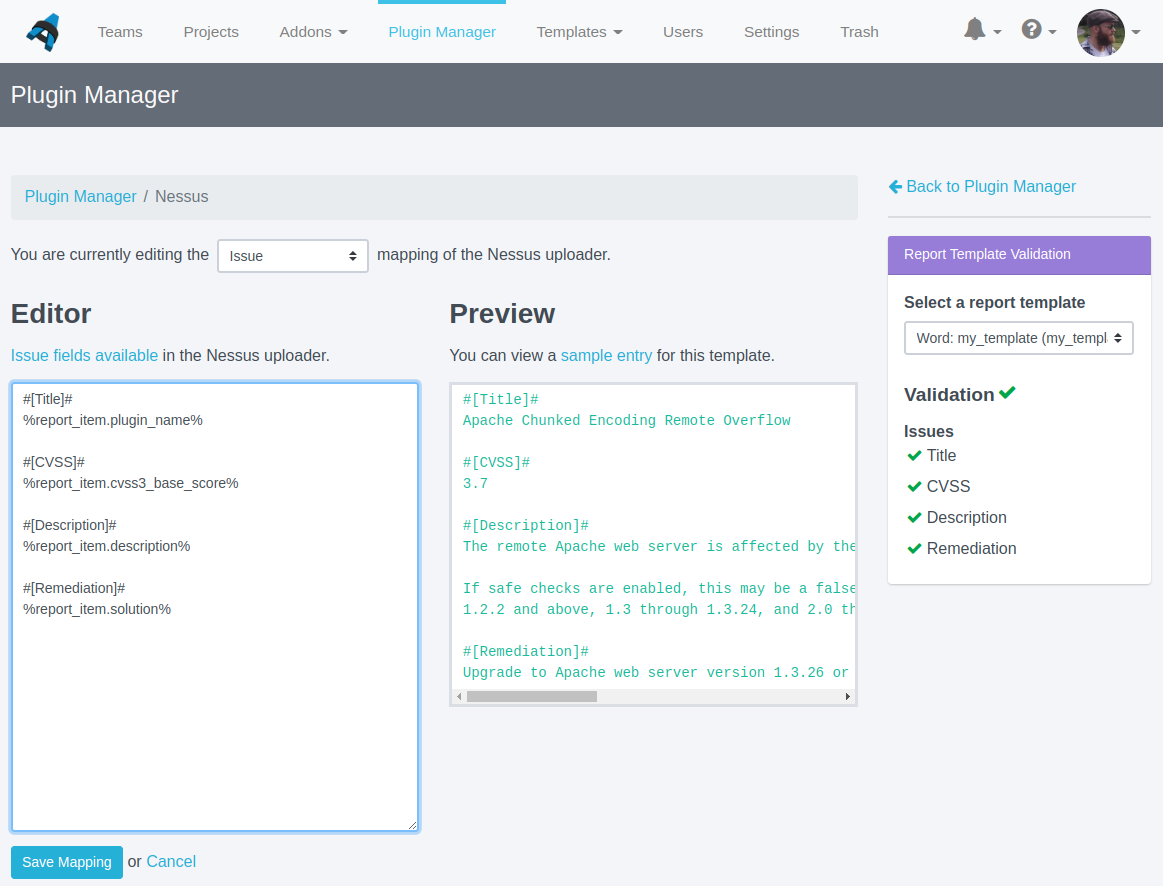Switch to the Projects nav item

pos(211,31)
